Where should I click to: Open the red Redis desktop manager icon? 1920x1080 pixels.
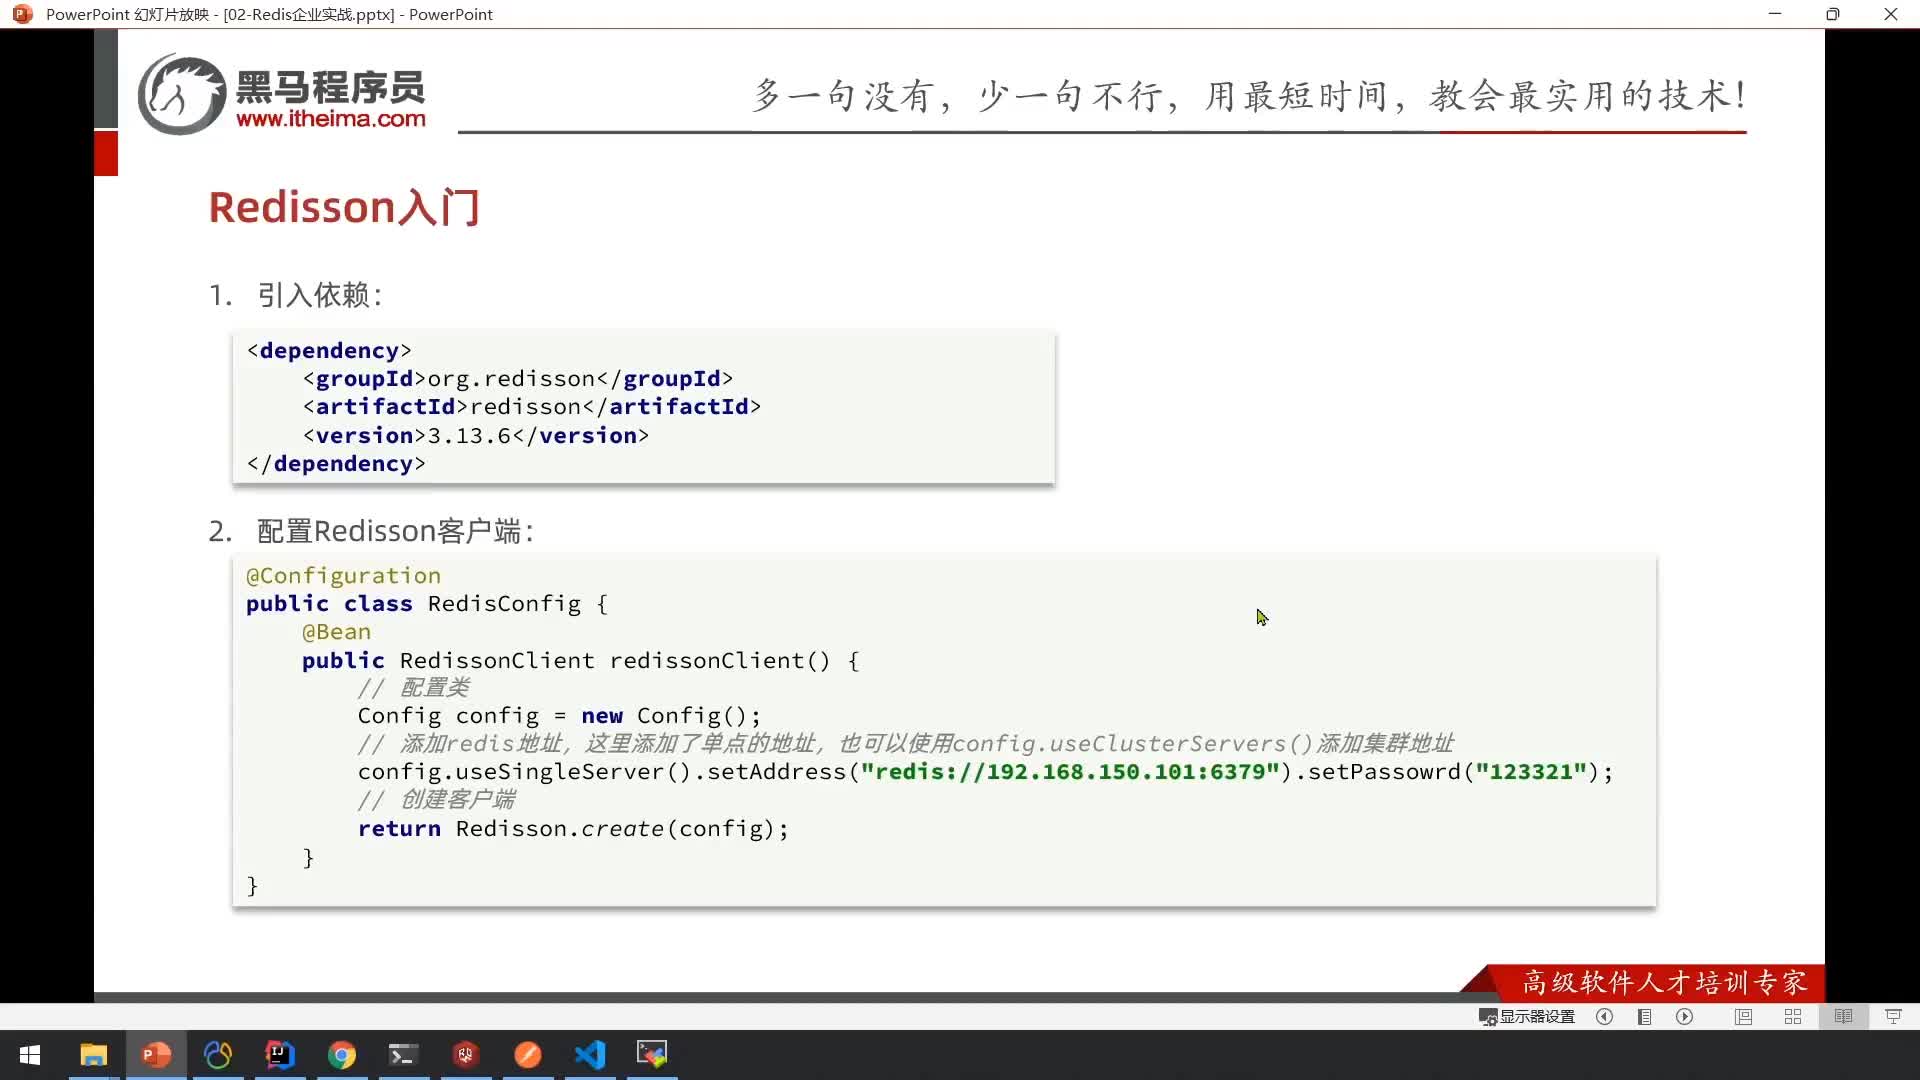click(x=466, y=1055)
